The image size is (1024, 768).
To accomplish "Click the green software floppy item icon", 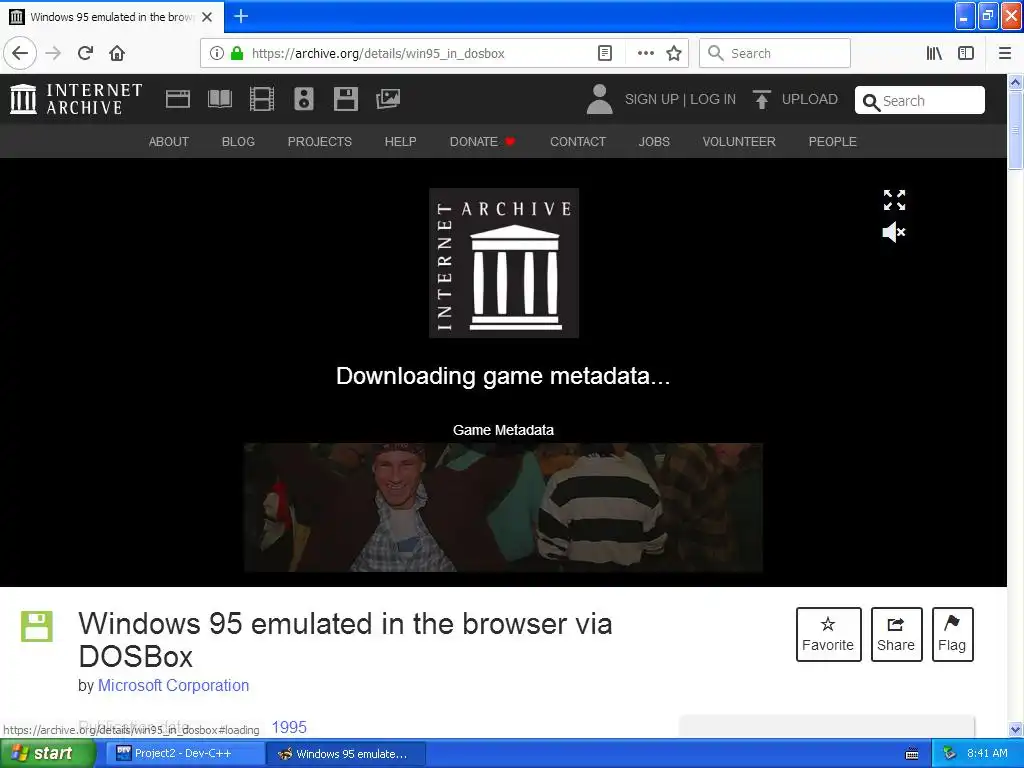I will (x=37, y=626).
